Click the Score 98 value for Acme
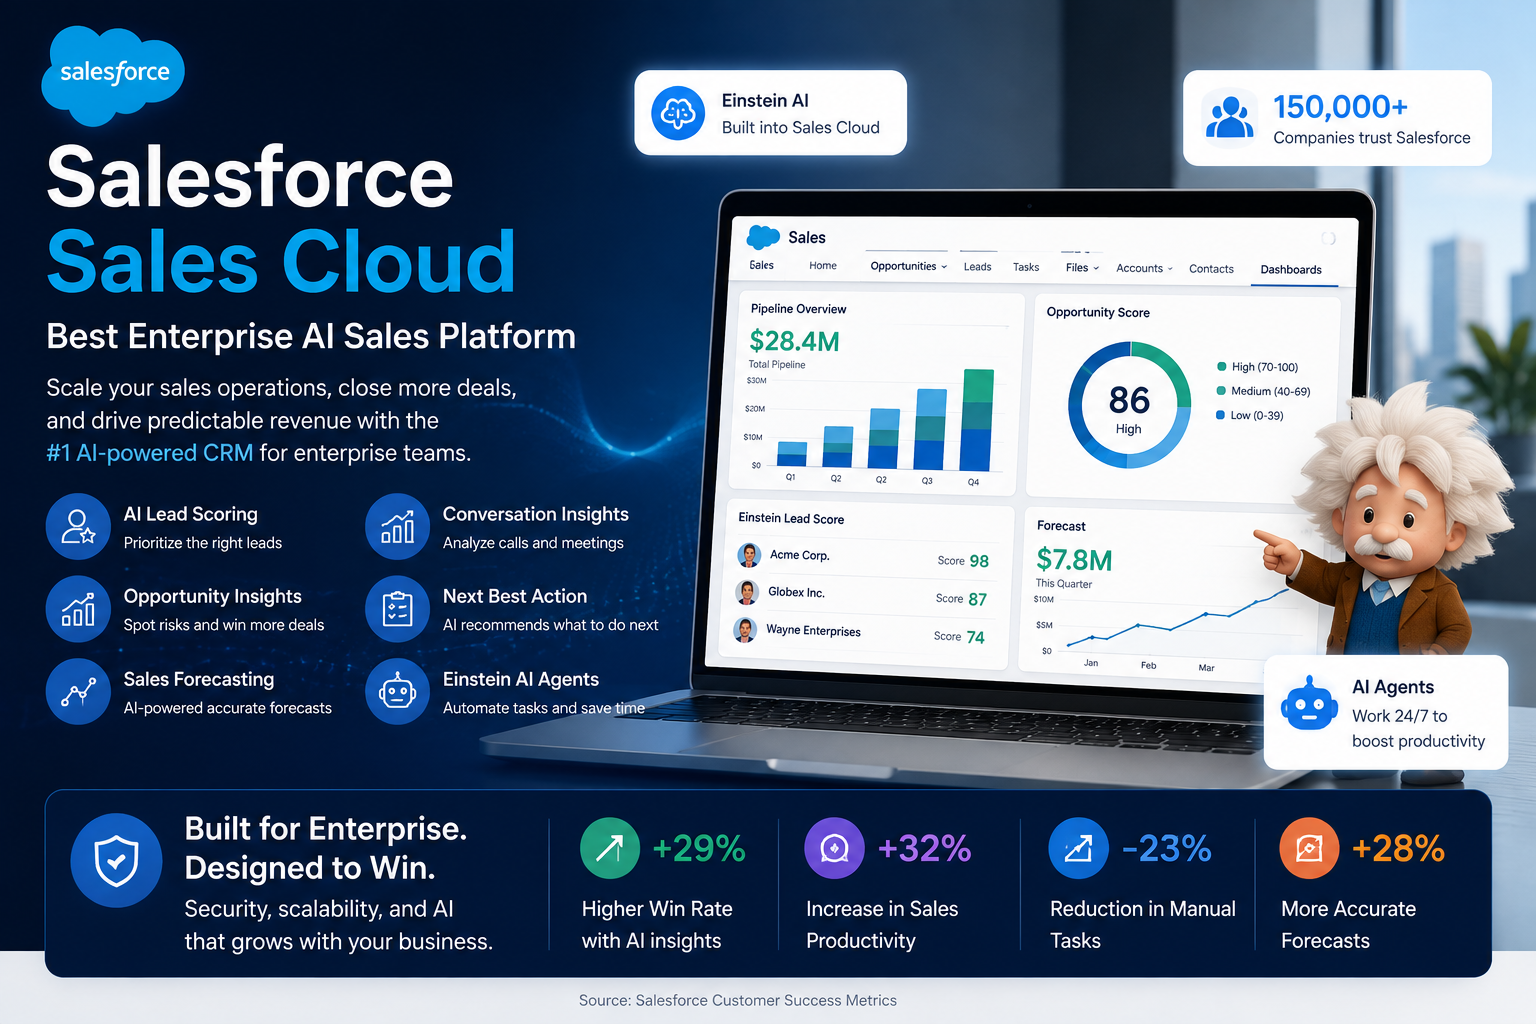Screen dimensions: 1536x1024 click(x=978, y=561)
